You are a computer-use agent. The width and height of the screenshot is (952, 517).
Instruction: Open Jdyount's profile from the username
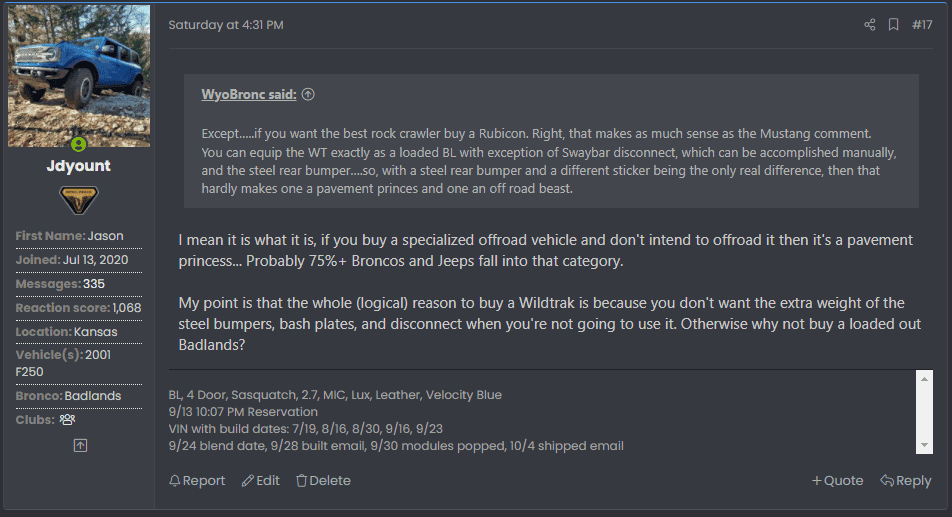(x=78, y=166)
